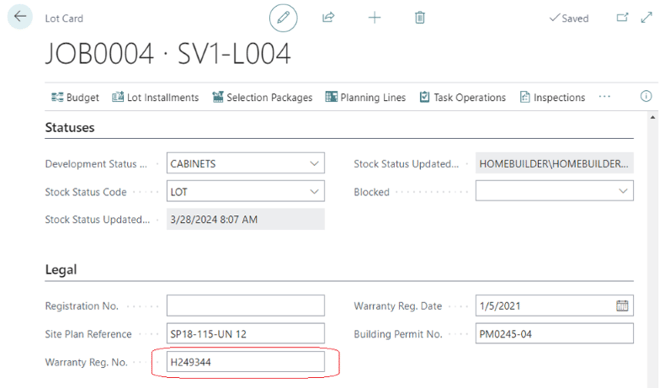Click the 3/28/2024 8:07 AM timestamp

coord(214,220)
